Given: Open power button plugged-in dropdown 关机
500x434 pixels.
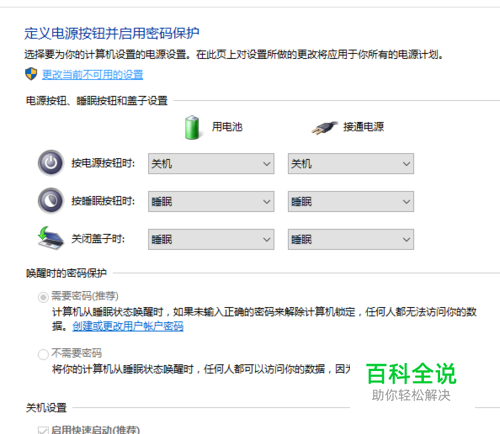Looking at the screenshot, I should [351, 164].
